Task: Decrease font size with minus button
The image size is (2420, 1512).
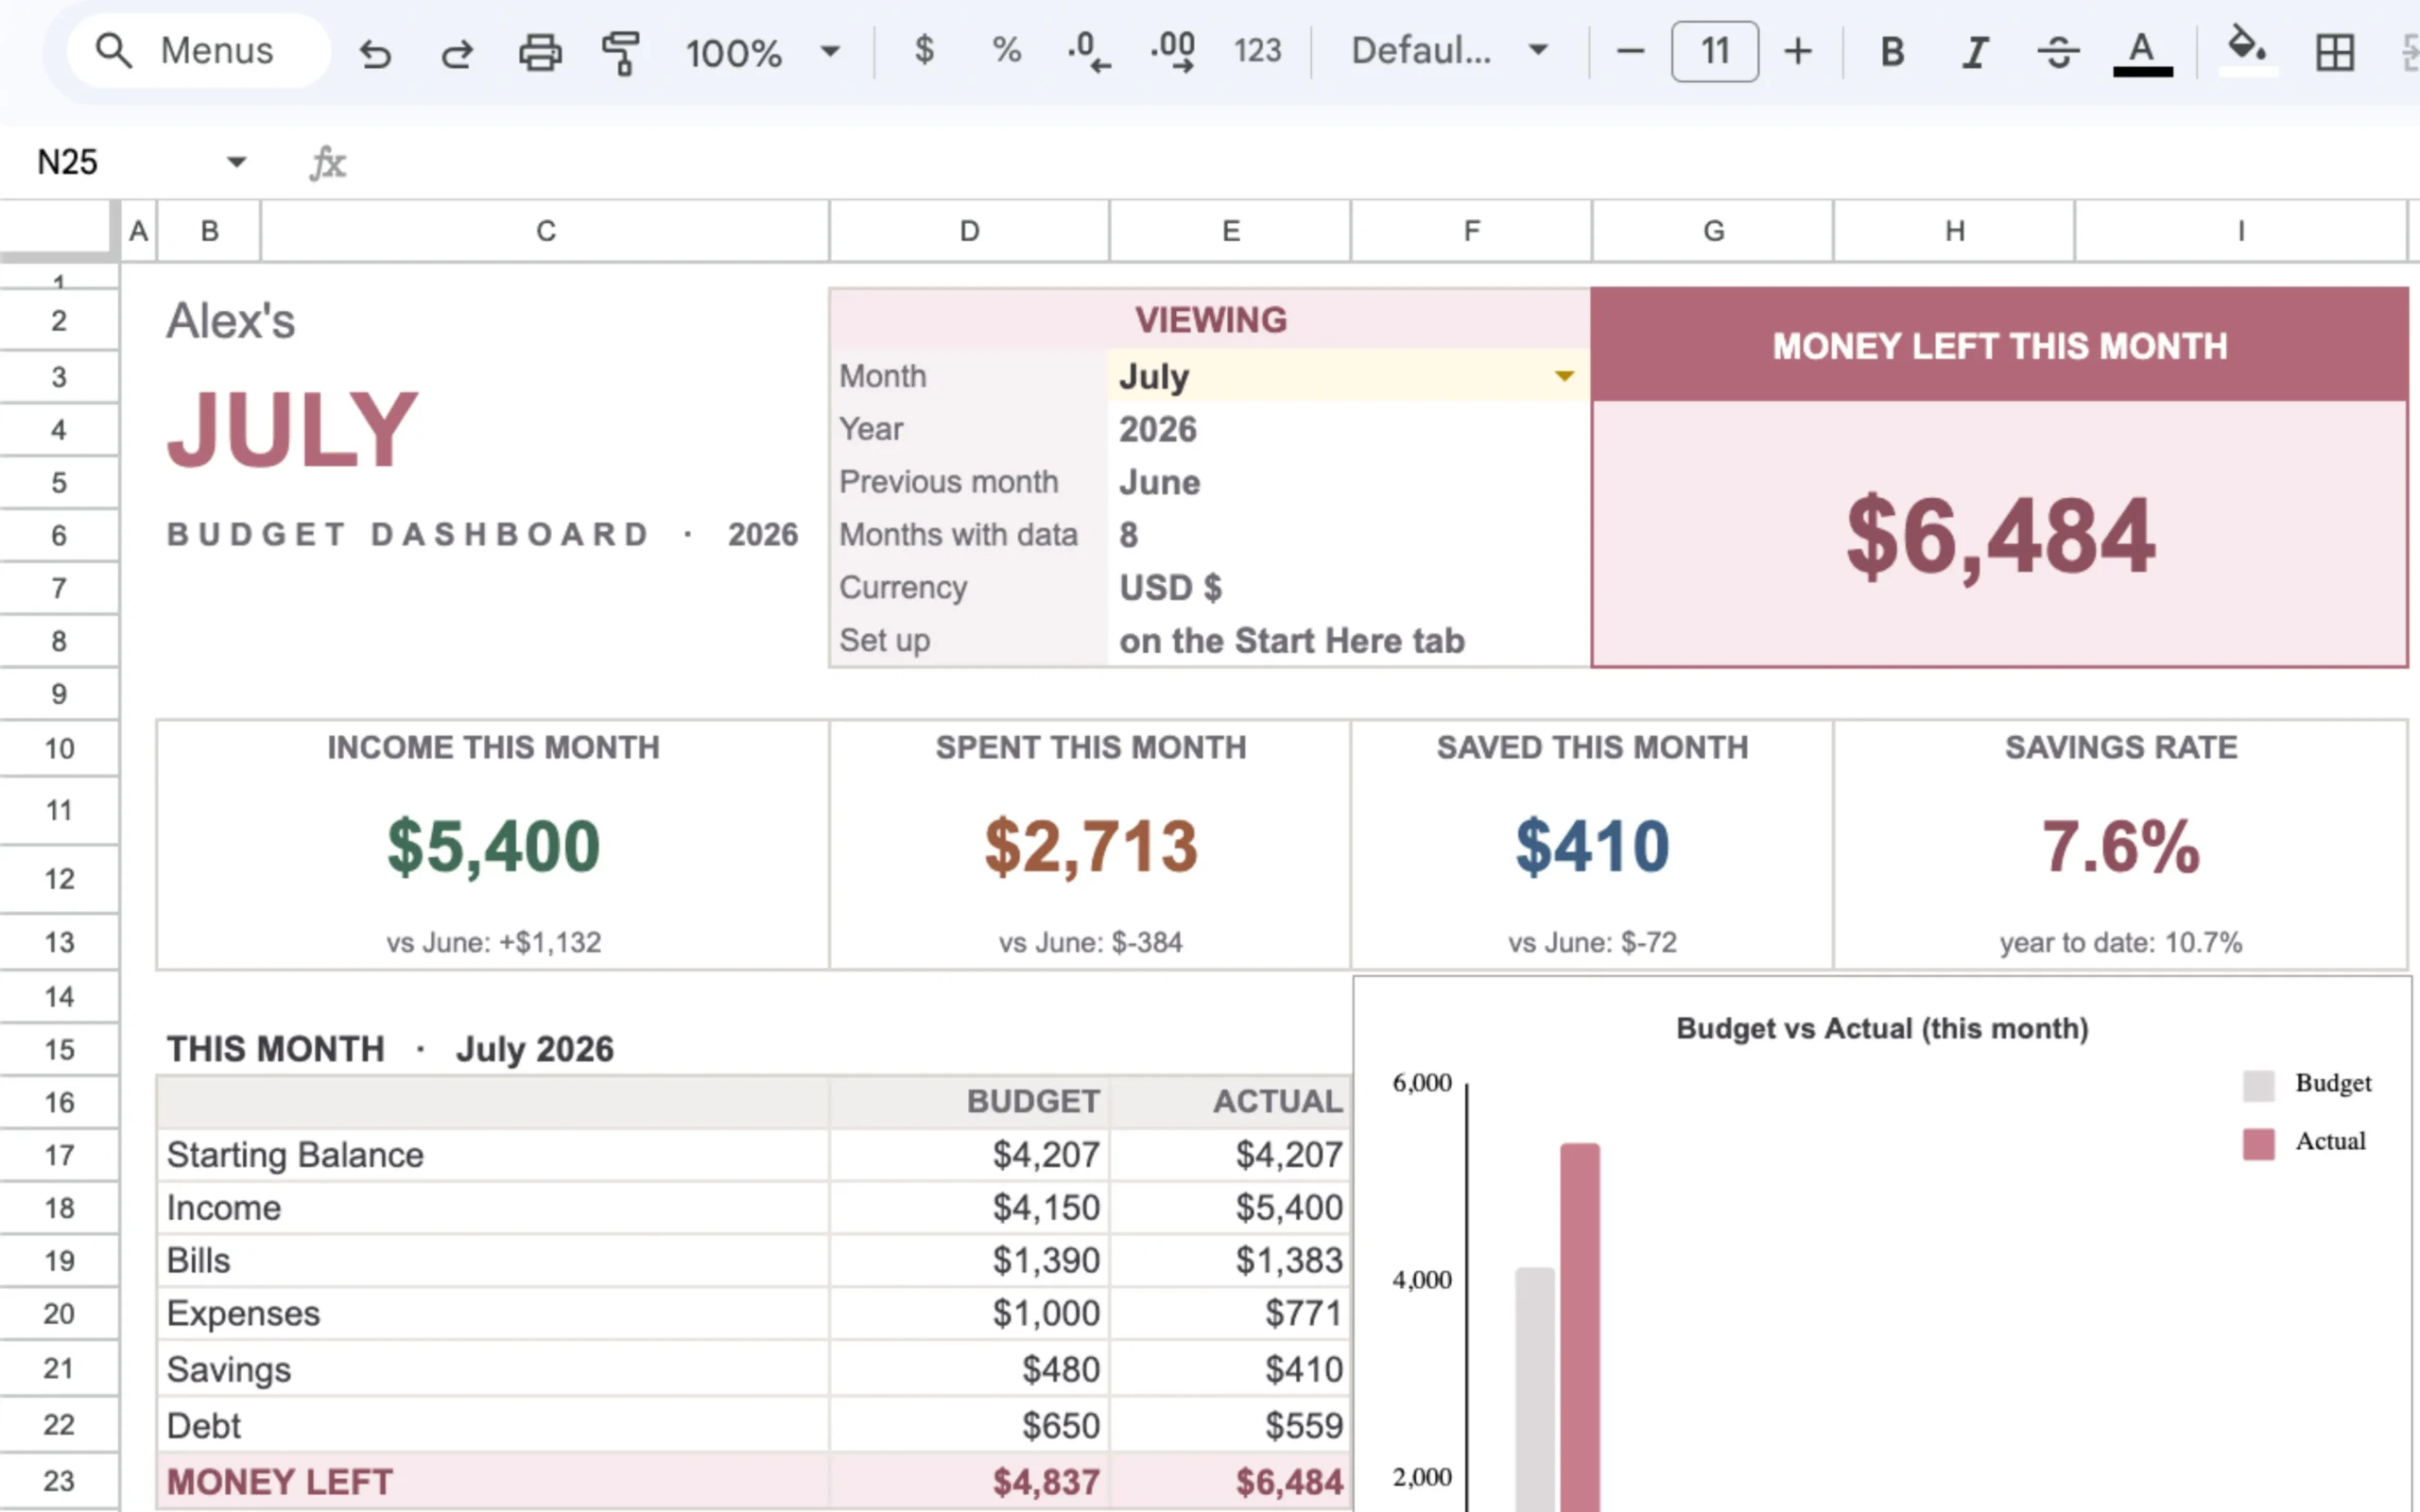Action: click(x=1630, y=51)
